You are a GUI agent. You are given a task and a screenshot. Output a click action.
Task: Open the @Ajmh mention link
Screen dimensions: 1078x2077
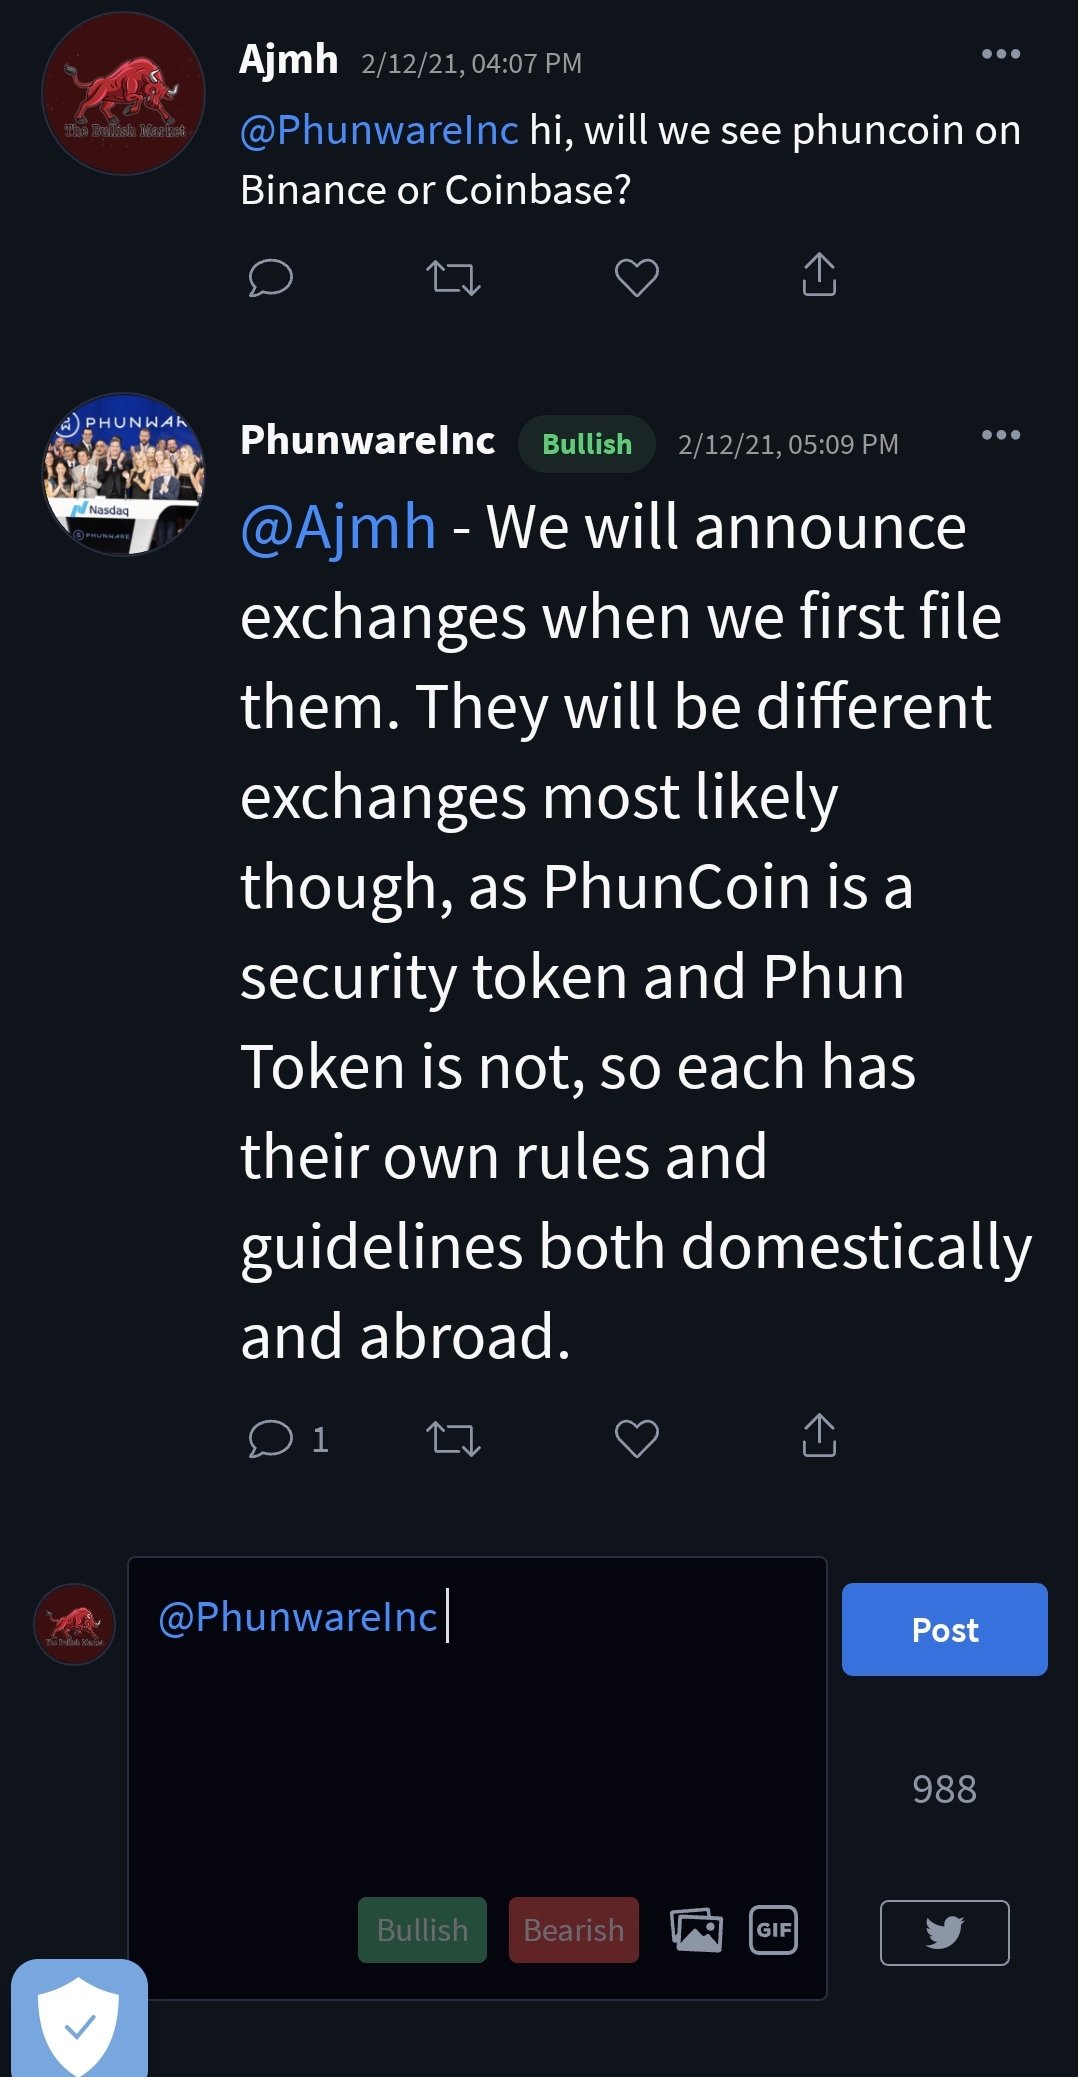[338, 527]
